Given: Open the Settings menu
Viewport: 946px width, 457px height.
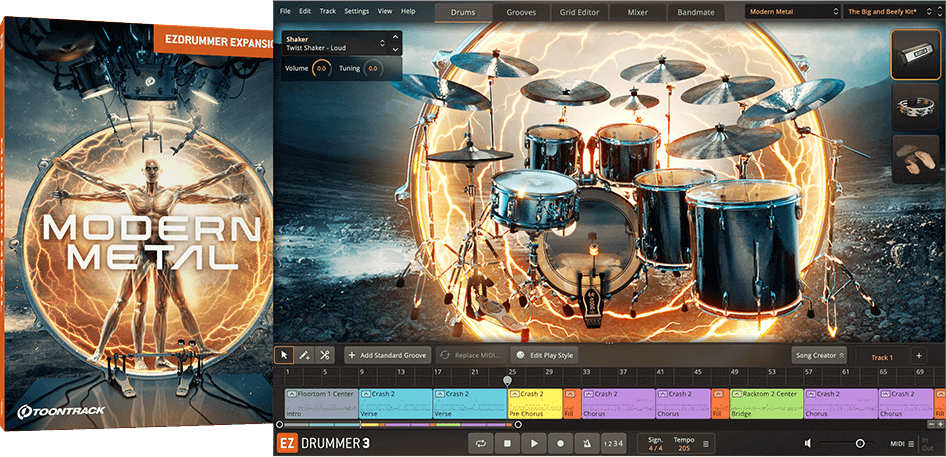Looking at the screenshot, I should (x=357, y=11).
